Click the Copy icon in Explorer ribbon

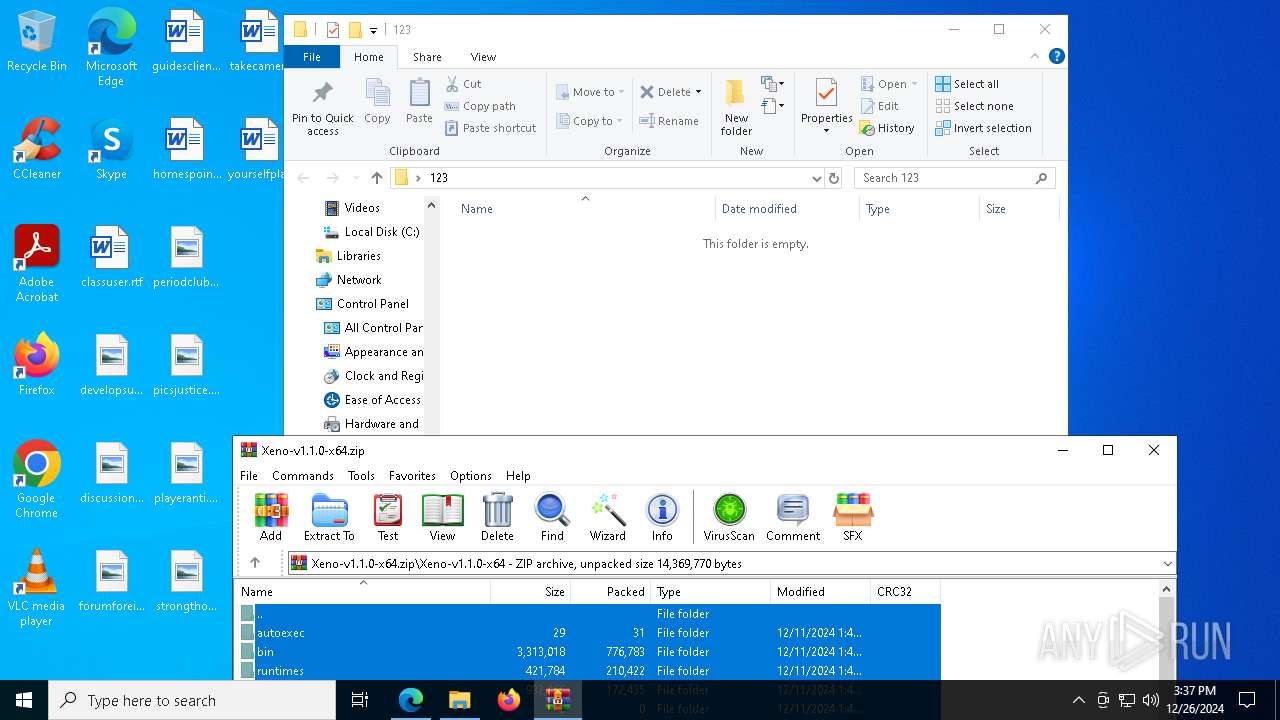(377, 101)
